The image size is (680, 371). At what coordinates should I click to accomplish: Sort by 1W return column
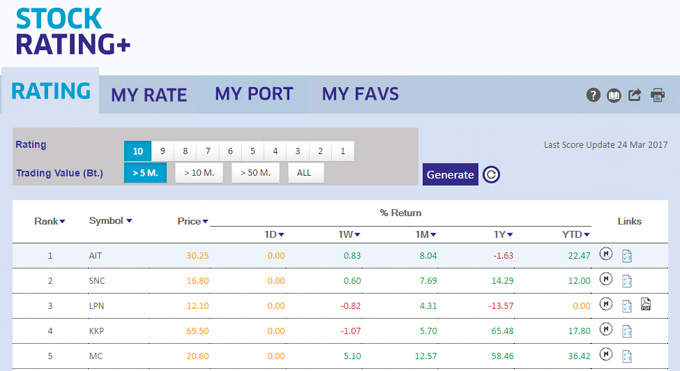(349, 235)
